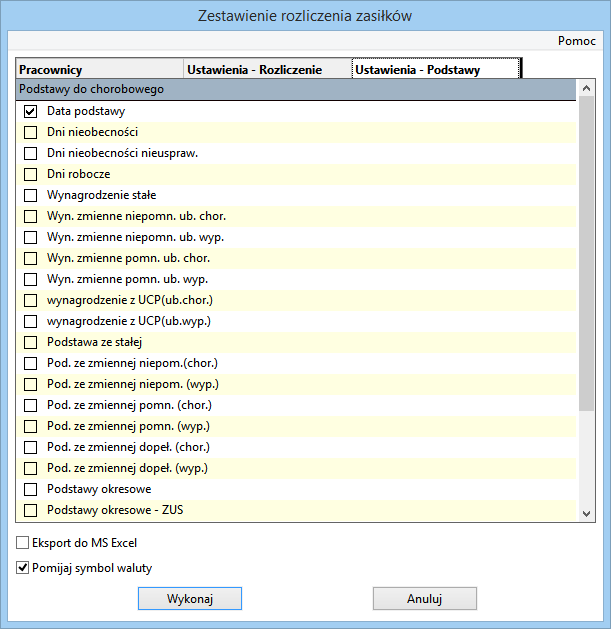Switch to the Pracownicy tab
The image size is (611, 629).
(99, 70)
